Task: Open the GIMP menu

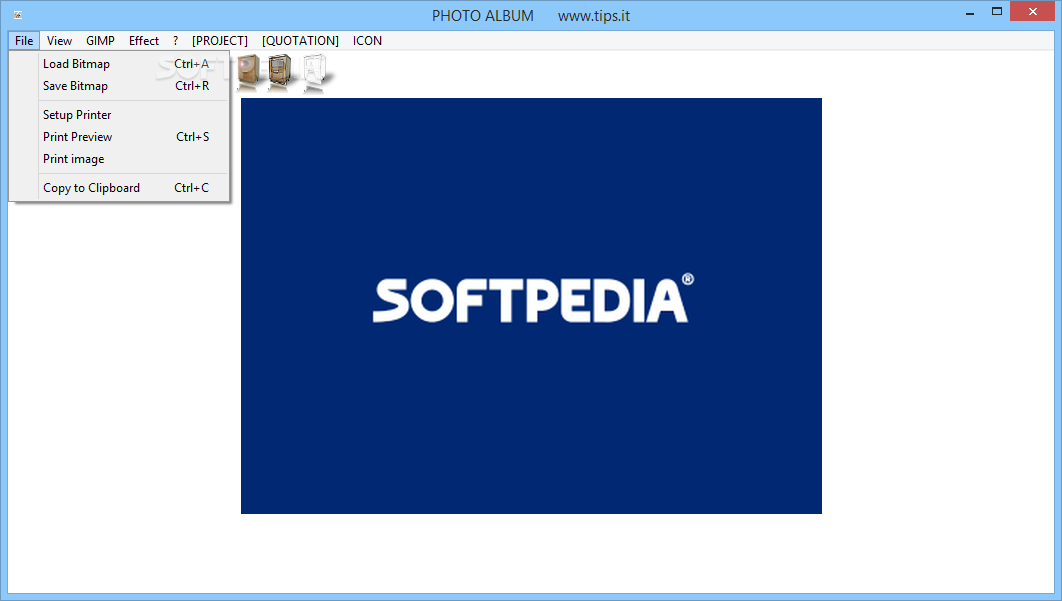Action: (x=100, y=41)
